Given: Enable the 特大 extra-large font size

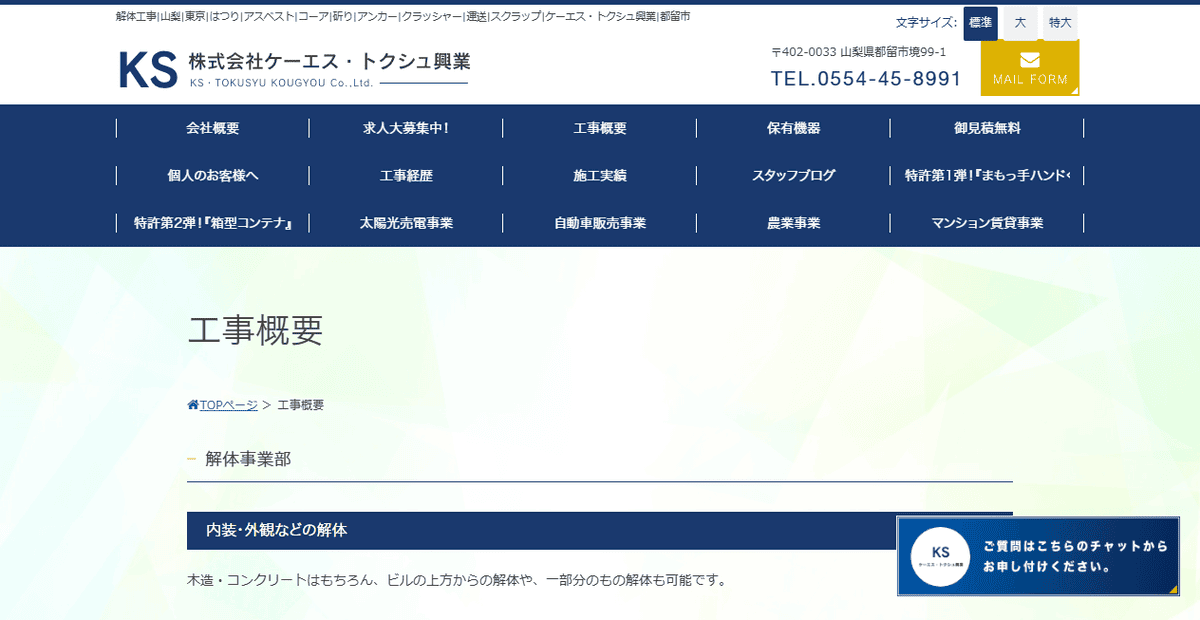Looking at the screenshot, I should [x=1059, y=22].
